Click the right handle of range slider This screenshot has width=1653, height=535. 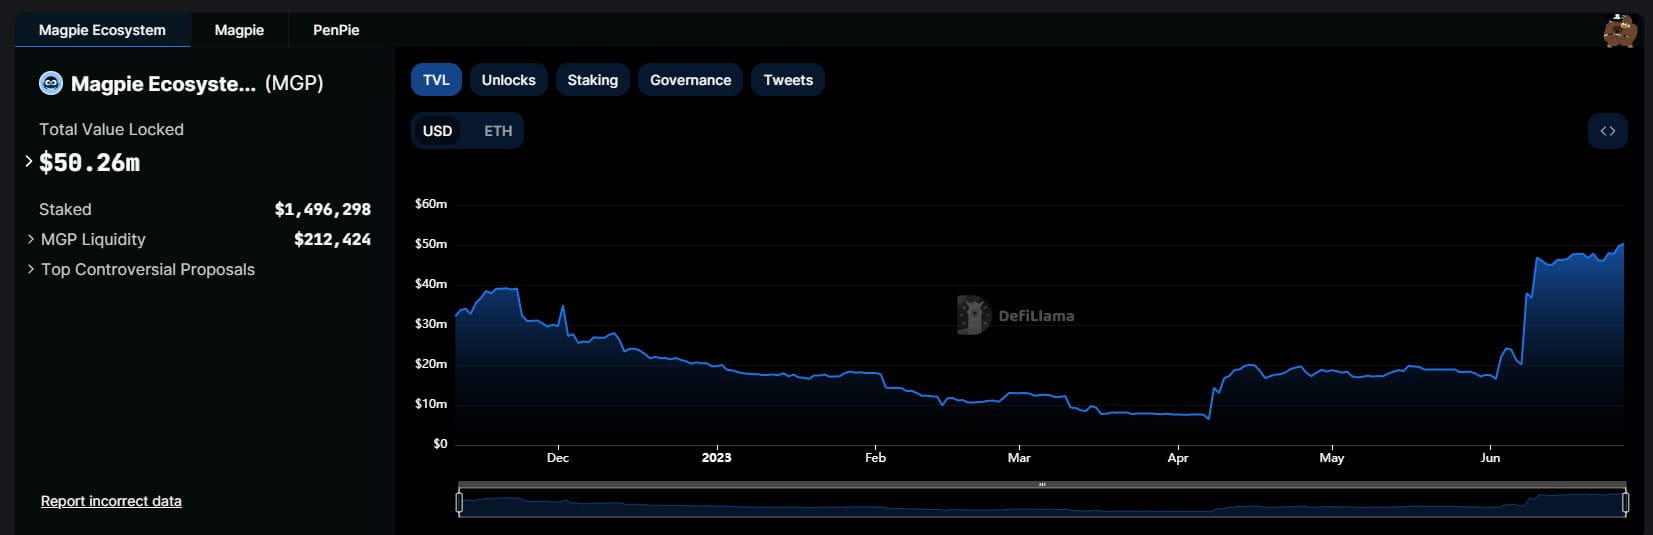point(1625,502)
